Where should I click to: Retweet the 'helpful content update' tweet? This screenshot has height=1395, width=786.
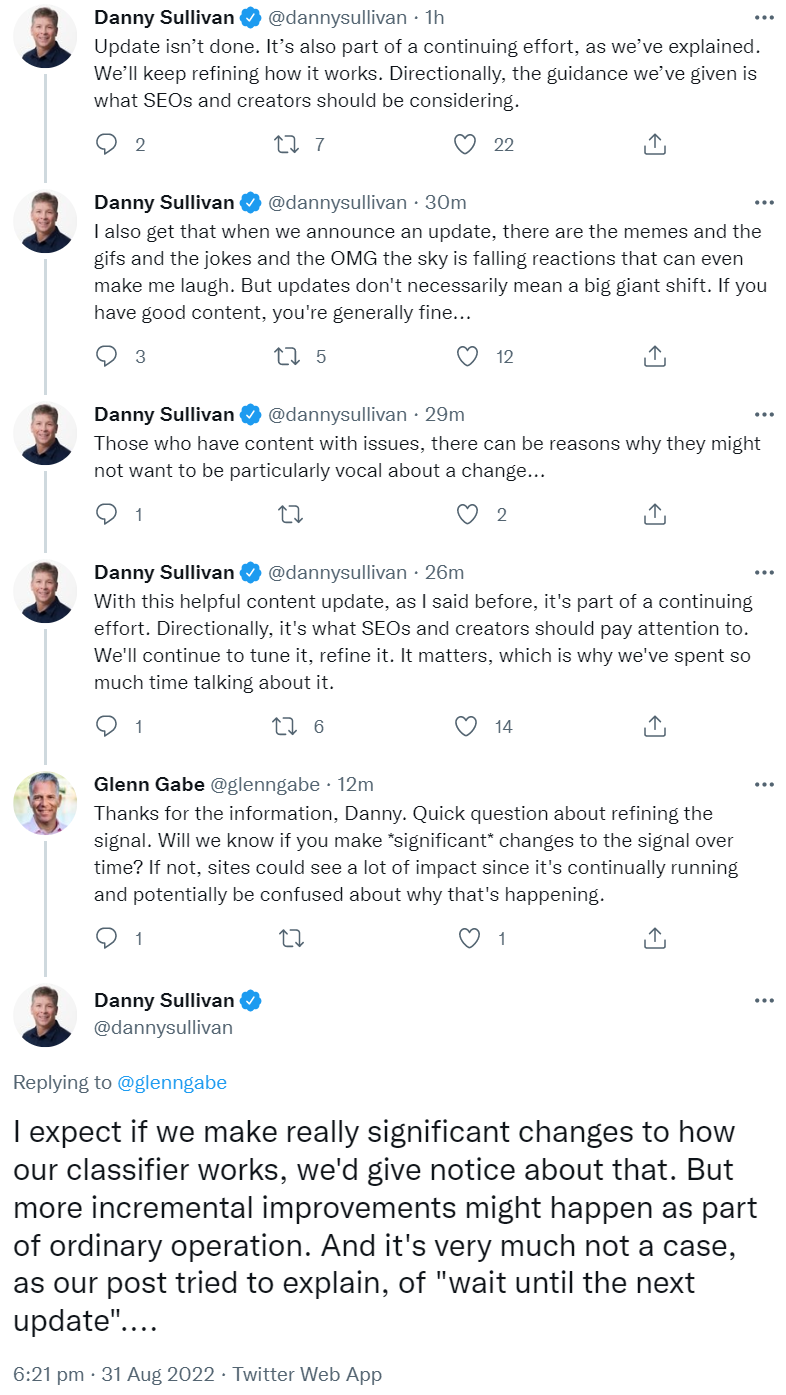(286, 727)
